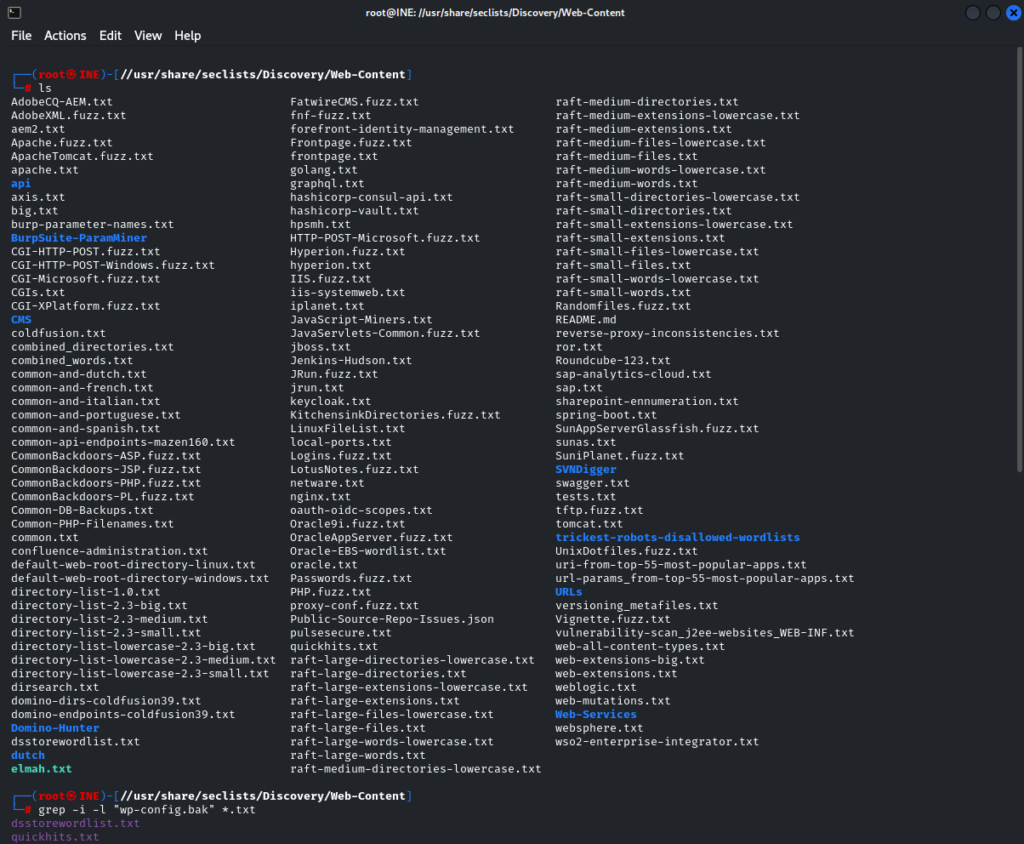
Task: Click the README.md file name
Action: click(x=586, y=319)
